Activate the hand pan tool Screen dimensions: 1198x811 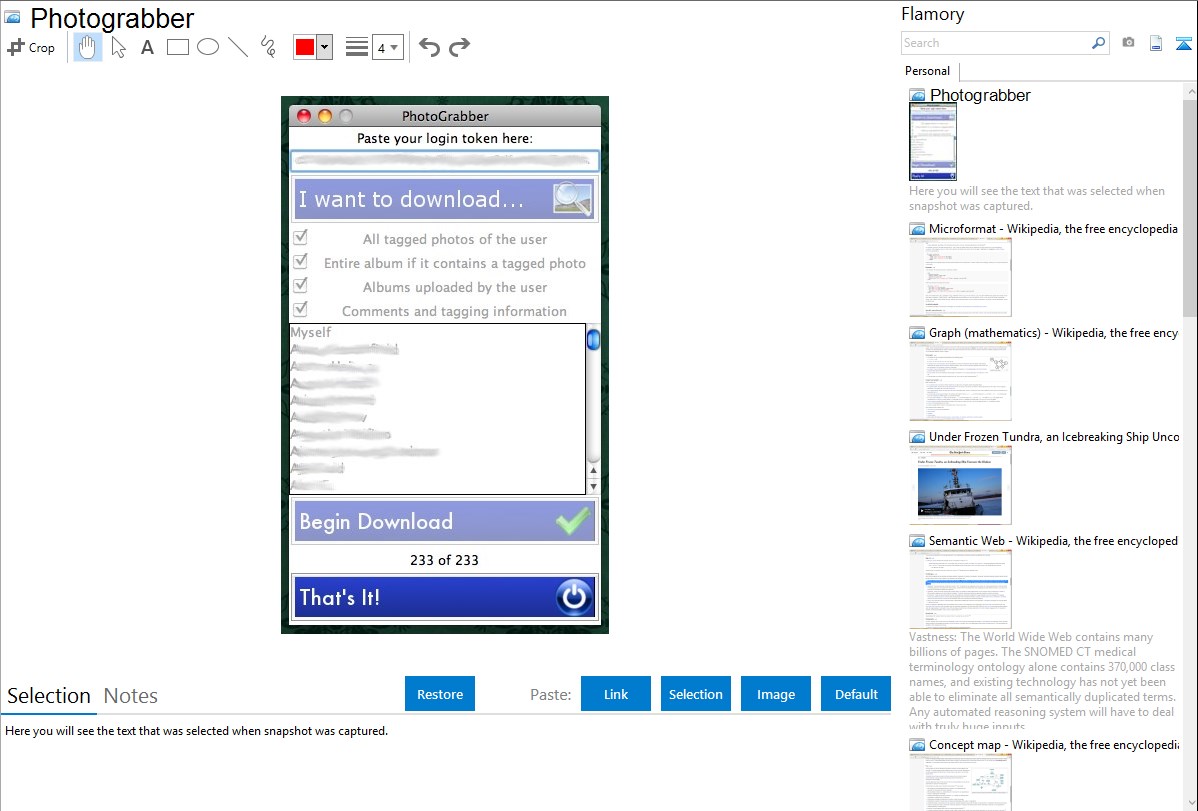click(88, 47)
